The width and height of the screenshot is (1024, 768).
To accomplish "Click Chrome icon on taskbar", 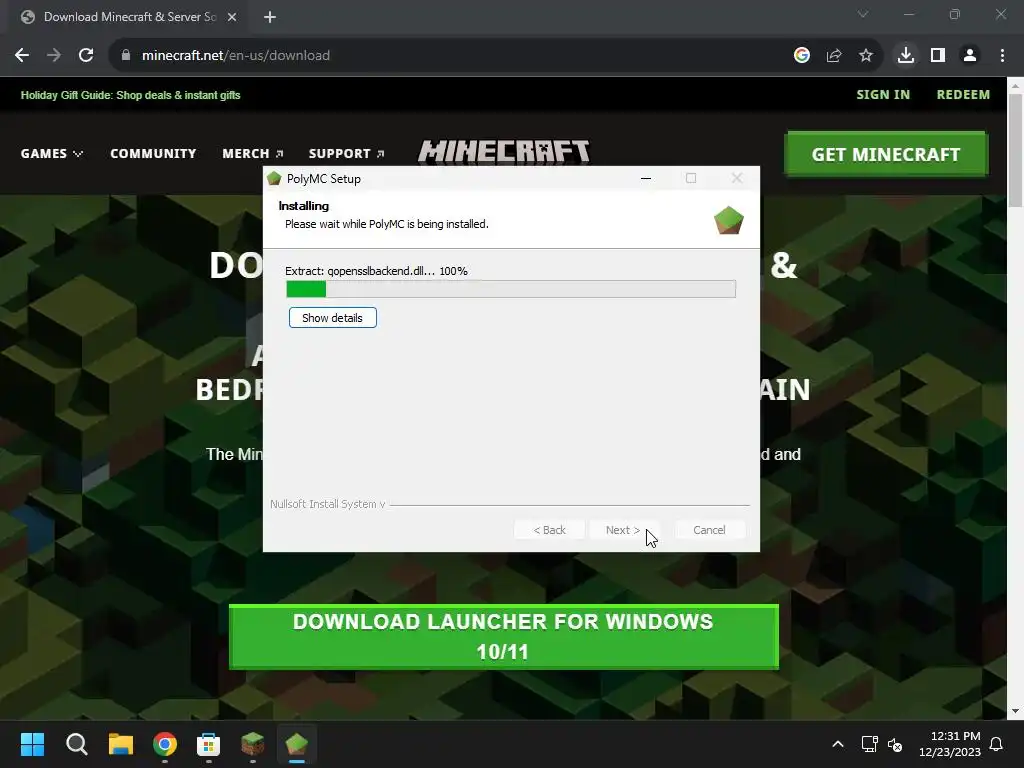I will (x=165, y=744).
